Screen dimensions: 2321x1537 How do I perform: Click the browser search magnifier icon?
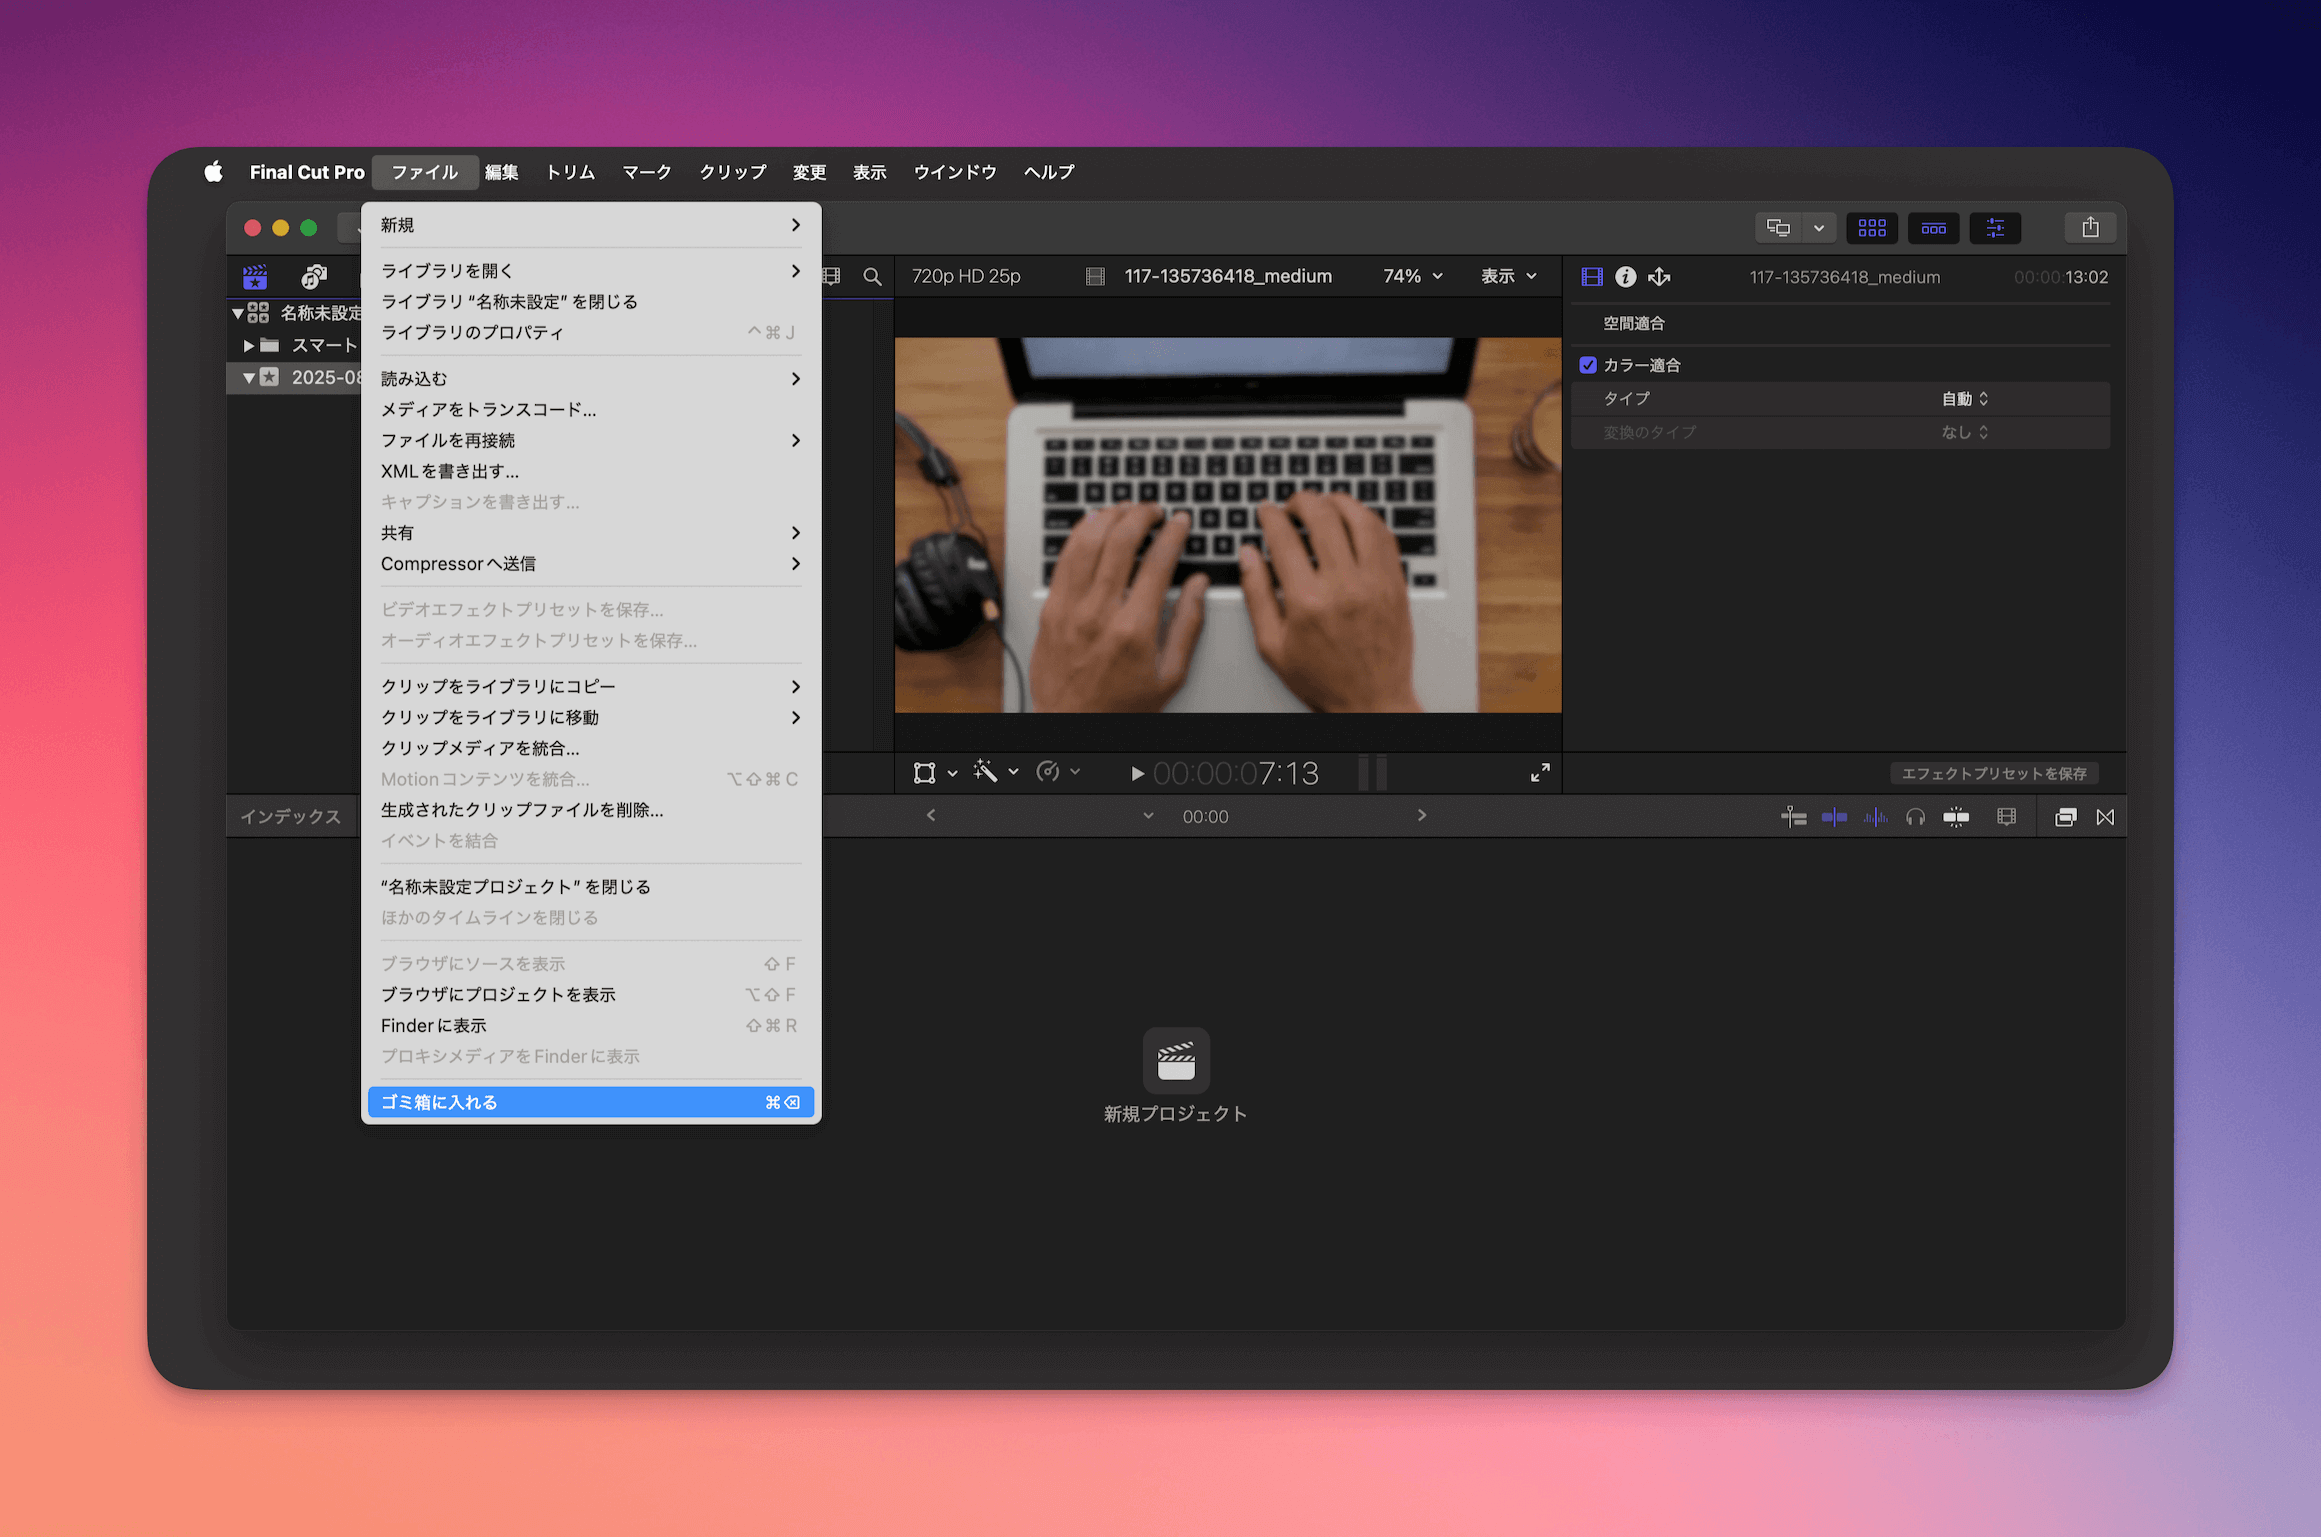(872, 277)
